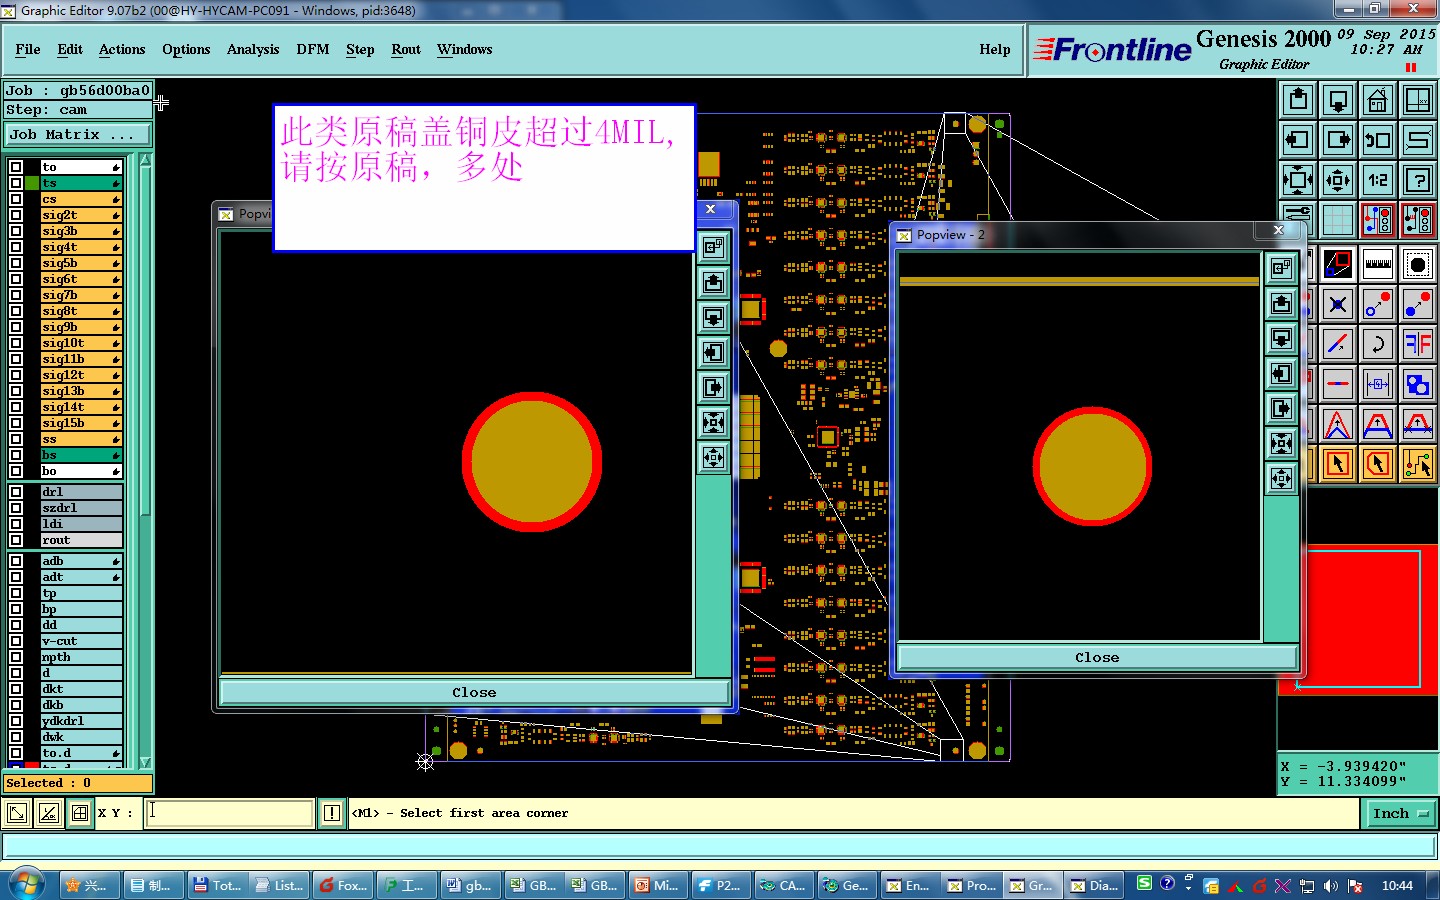Open the File menu
1440x900 pixels.
(28, 49)
